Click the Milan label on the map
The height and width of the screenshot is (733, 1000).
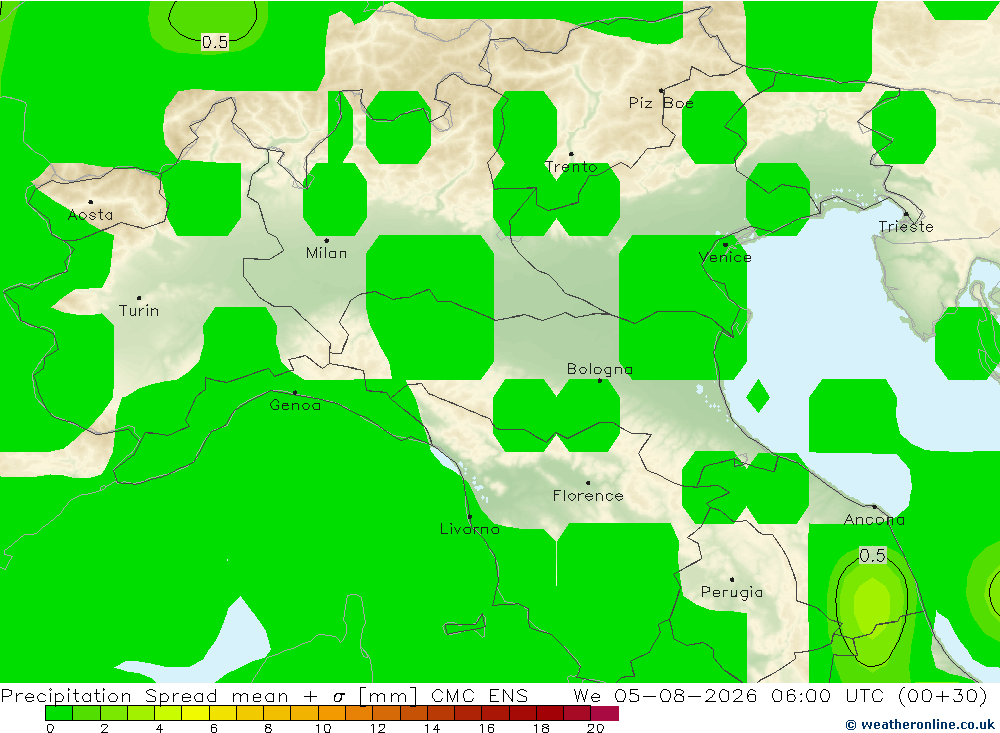coord(327,253)
